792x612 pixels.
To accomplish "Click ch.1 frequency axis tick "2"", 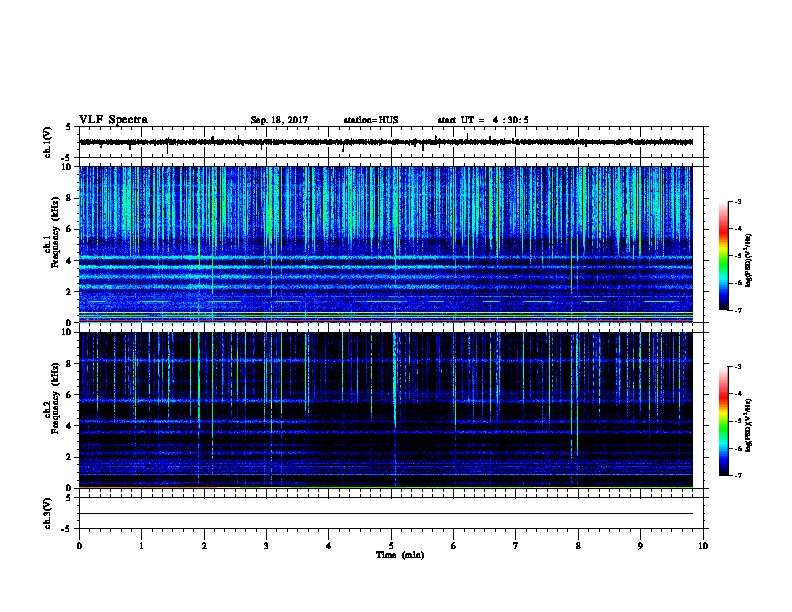I will point(69,292).
